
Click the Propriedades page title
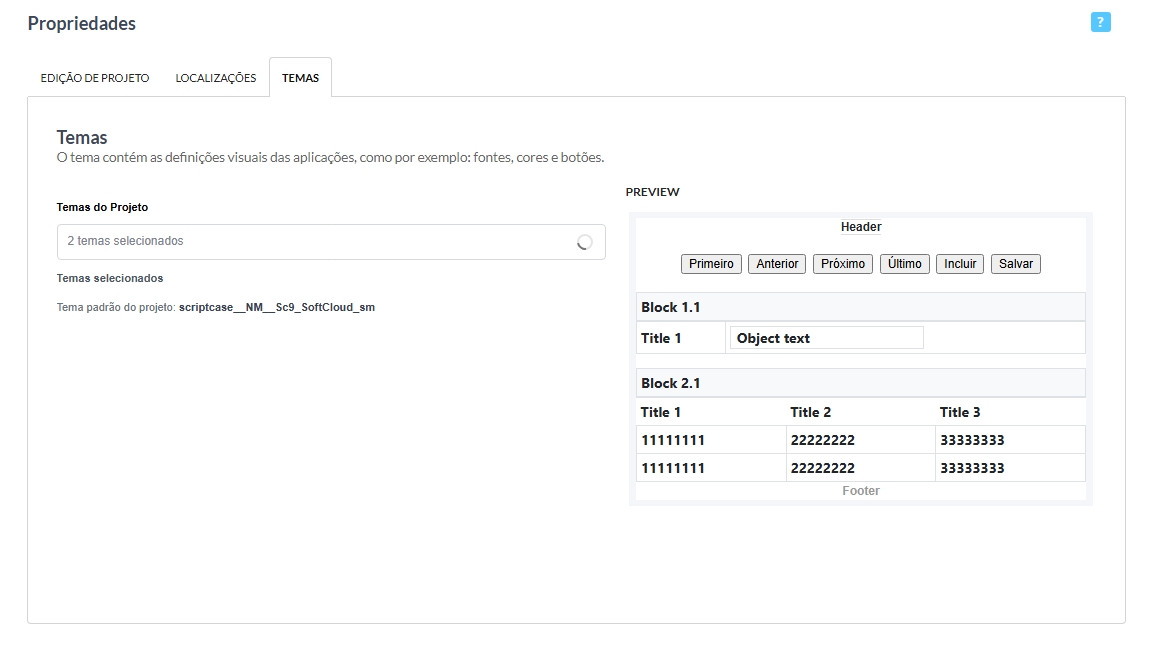82,24
